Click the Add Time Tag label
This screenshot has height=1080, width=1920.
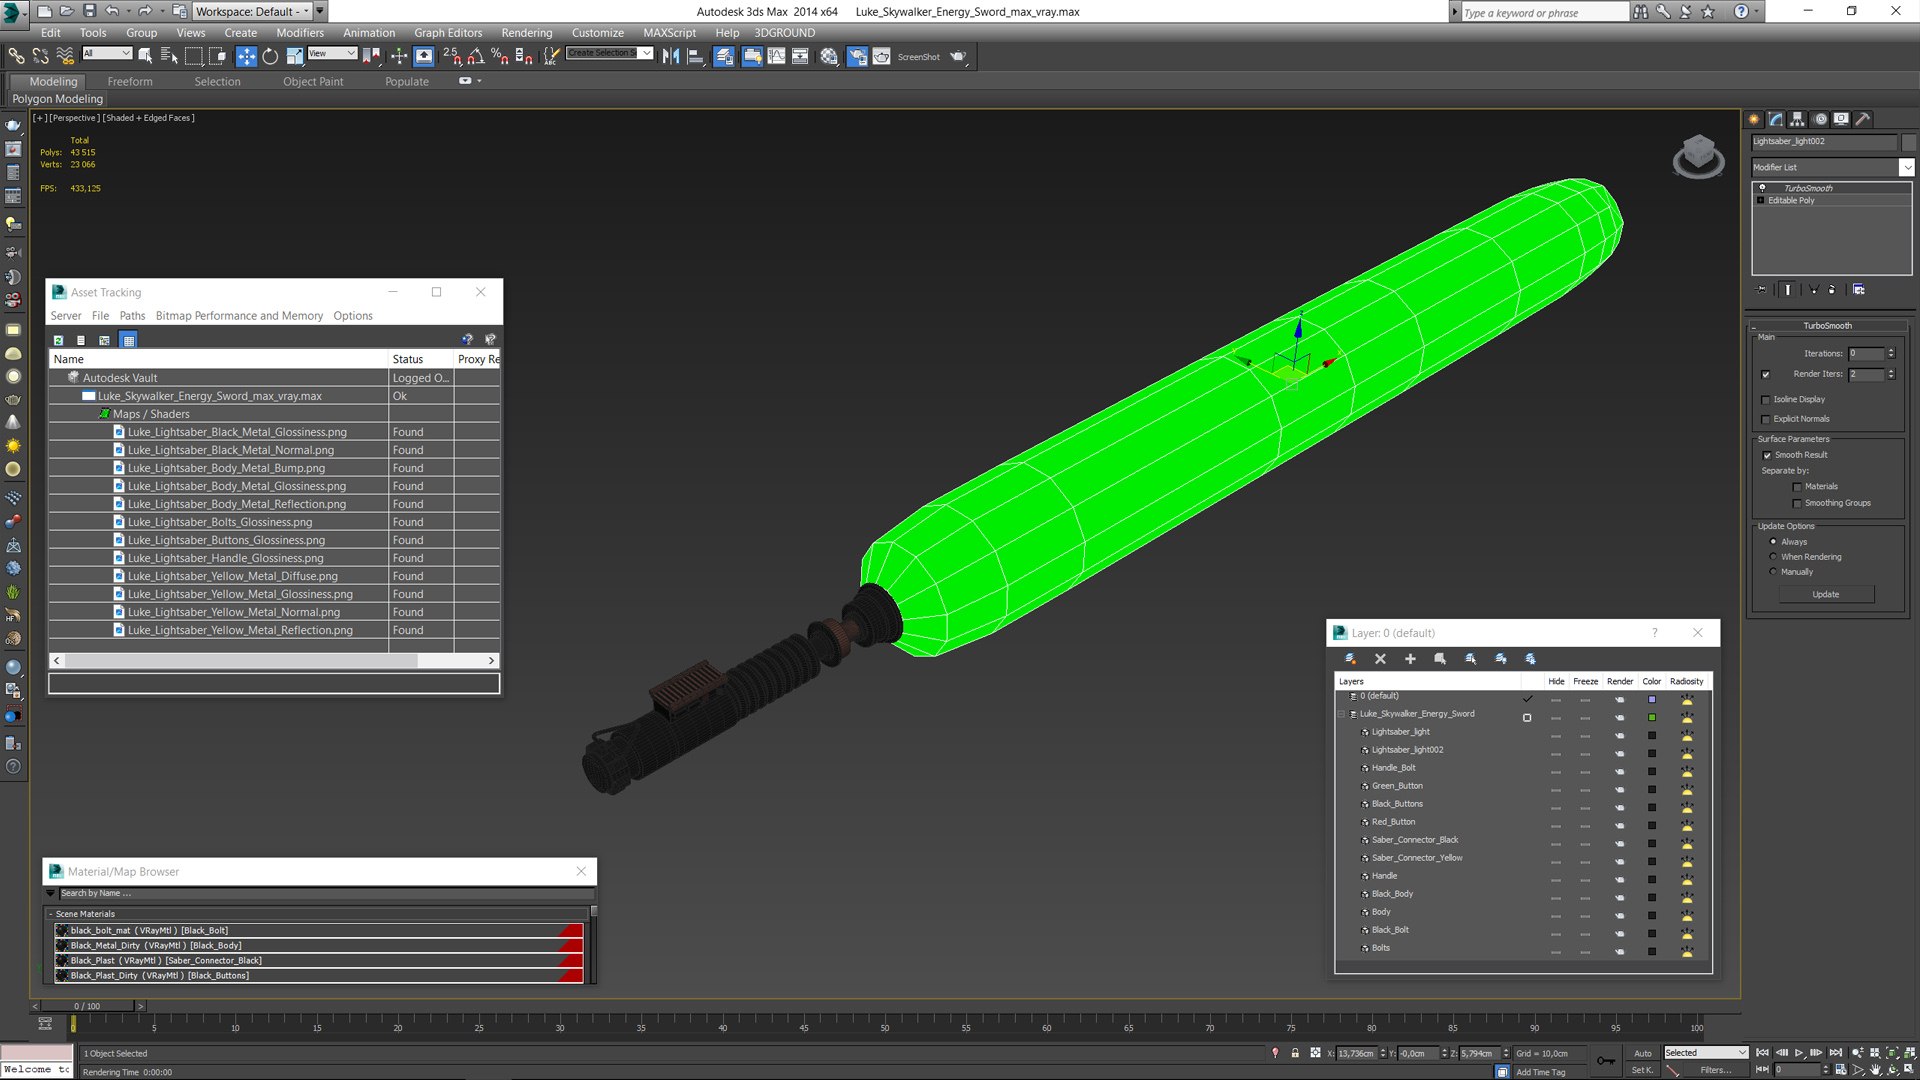(x=1541, y=1072)
